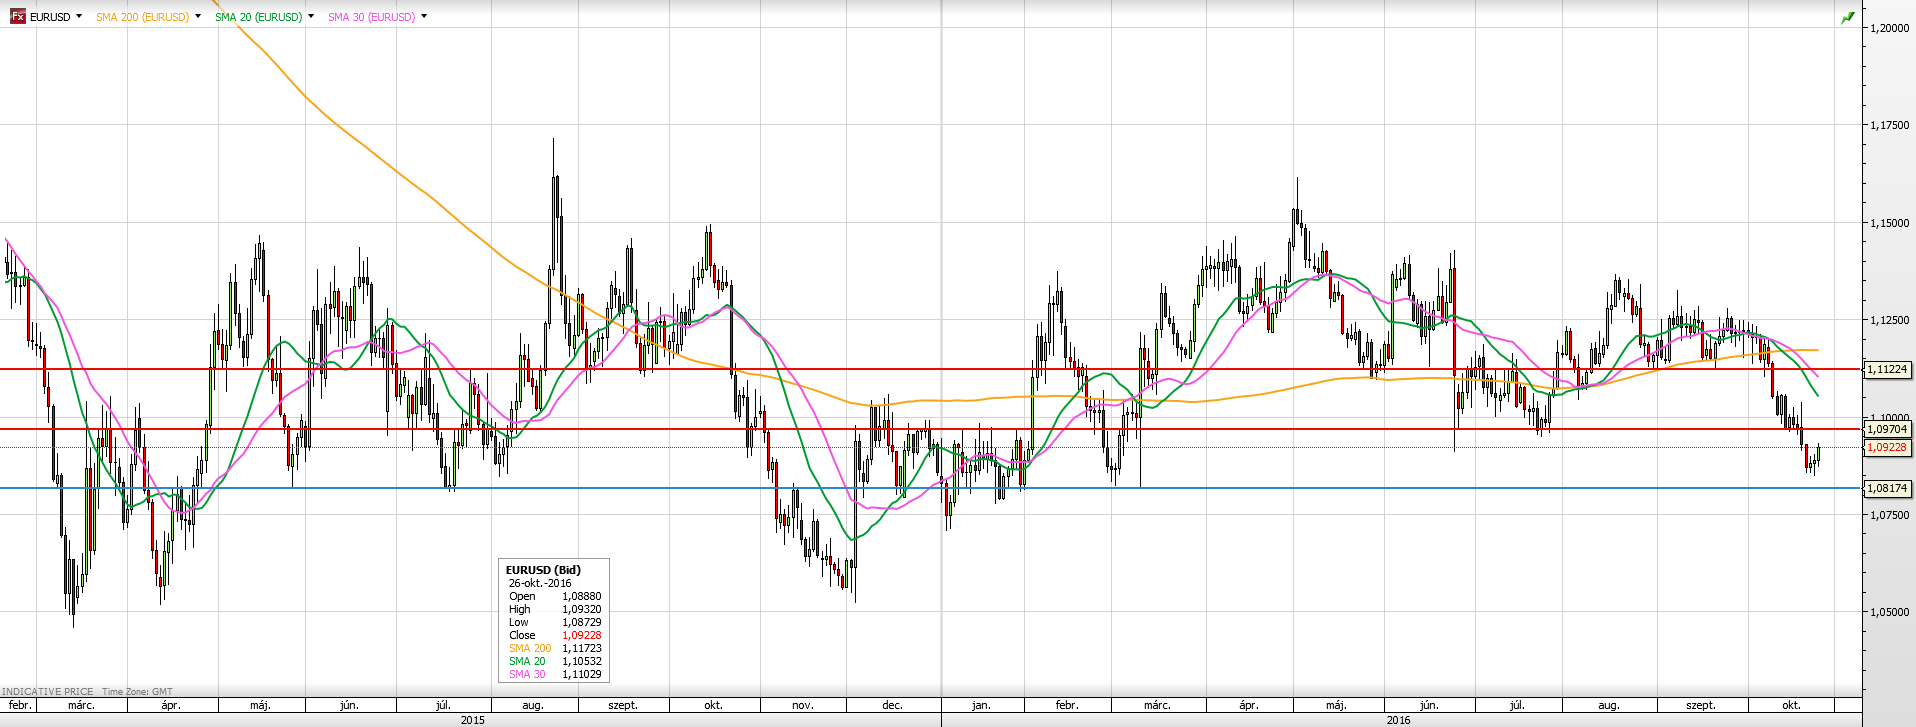Image resolution: width=1916 pixels, height=727 pixels.
Task: Click the green live-chart icon at top right
Action: (1848, 17)
